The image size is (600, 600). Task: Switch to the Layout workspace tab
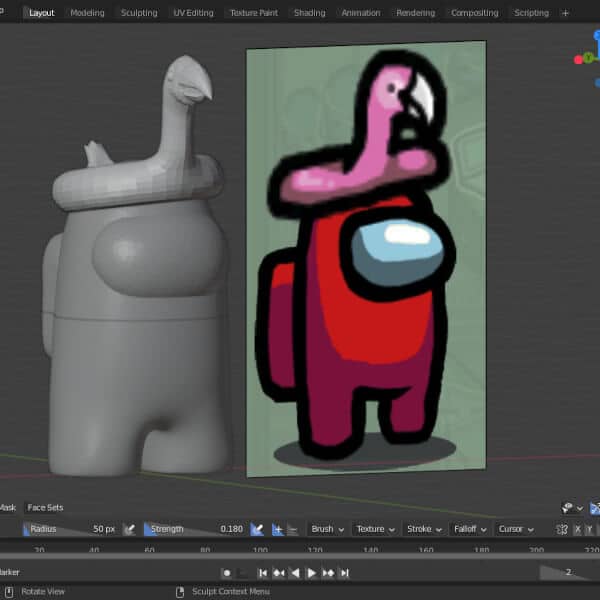[x=41, y=13]
